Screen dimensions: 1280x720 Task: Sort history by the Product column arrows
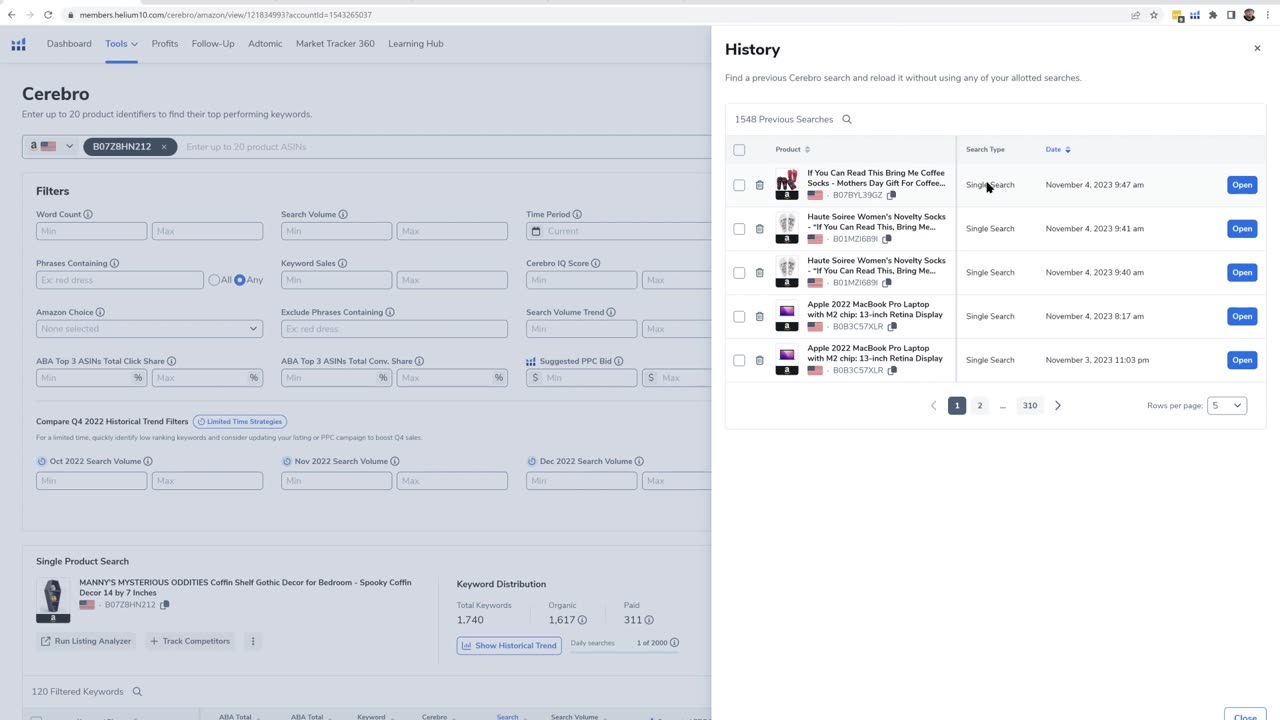point(808,149)
